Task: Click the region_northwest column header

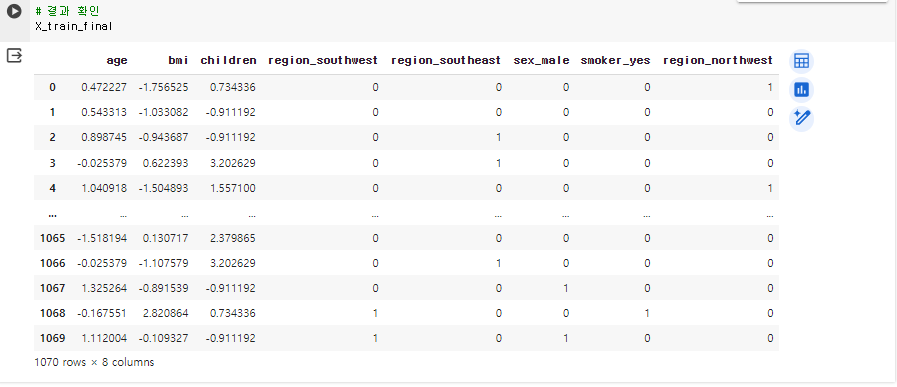Action: coord(718,60)
